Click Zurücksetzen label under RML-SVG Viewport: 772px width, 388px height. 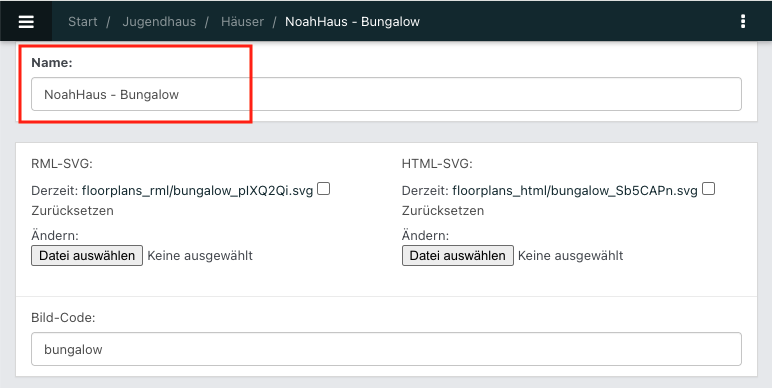point(72,211)
